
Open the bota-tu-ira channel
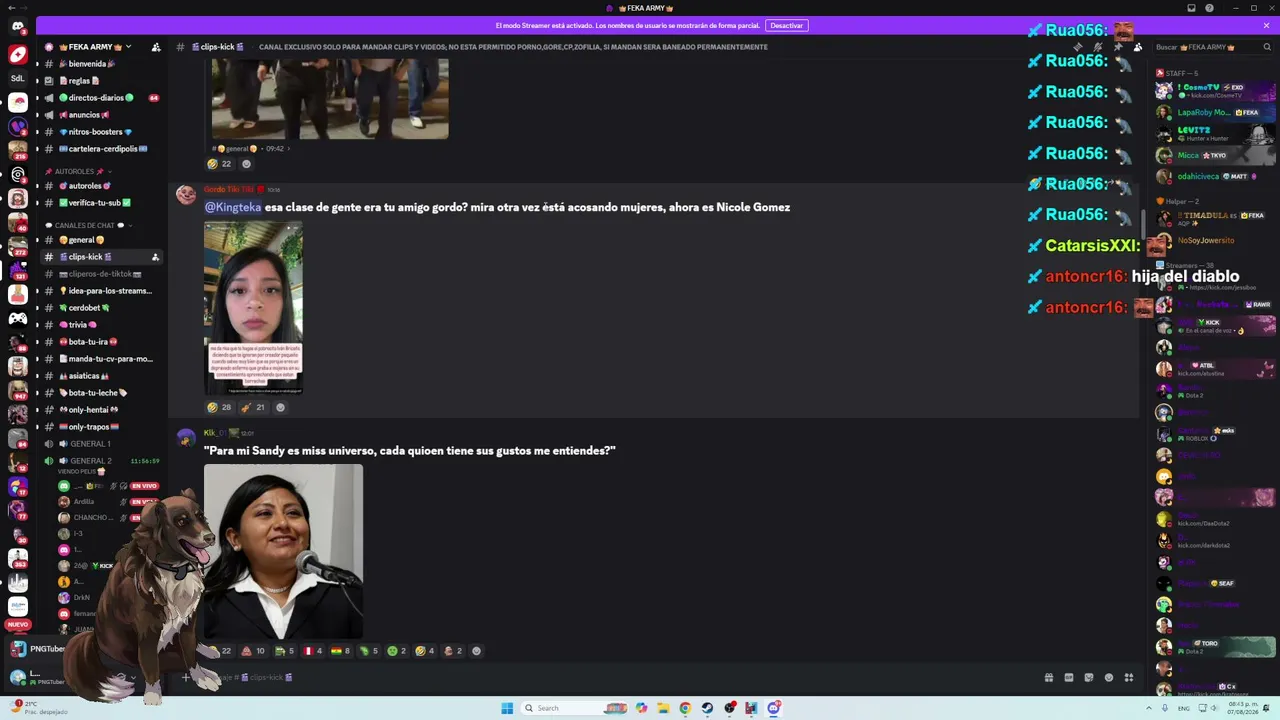[x=101, y=342]
